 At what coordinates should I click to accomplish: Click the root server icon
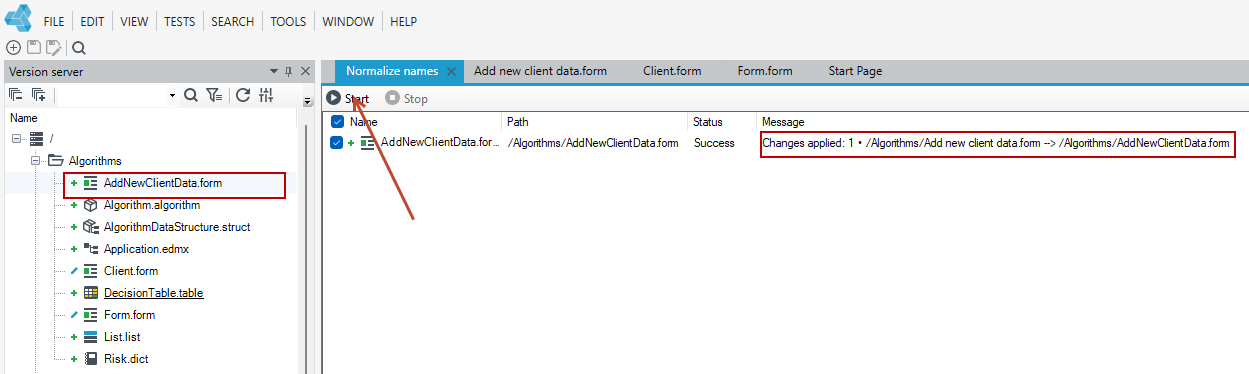coord(37,138)
